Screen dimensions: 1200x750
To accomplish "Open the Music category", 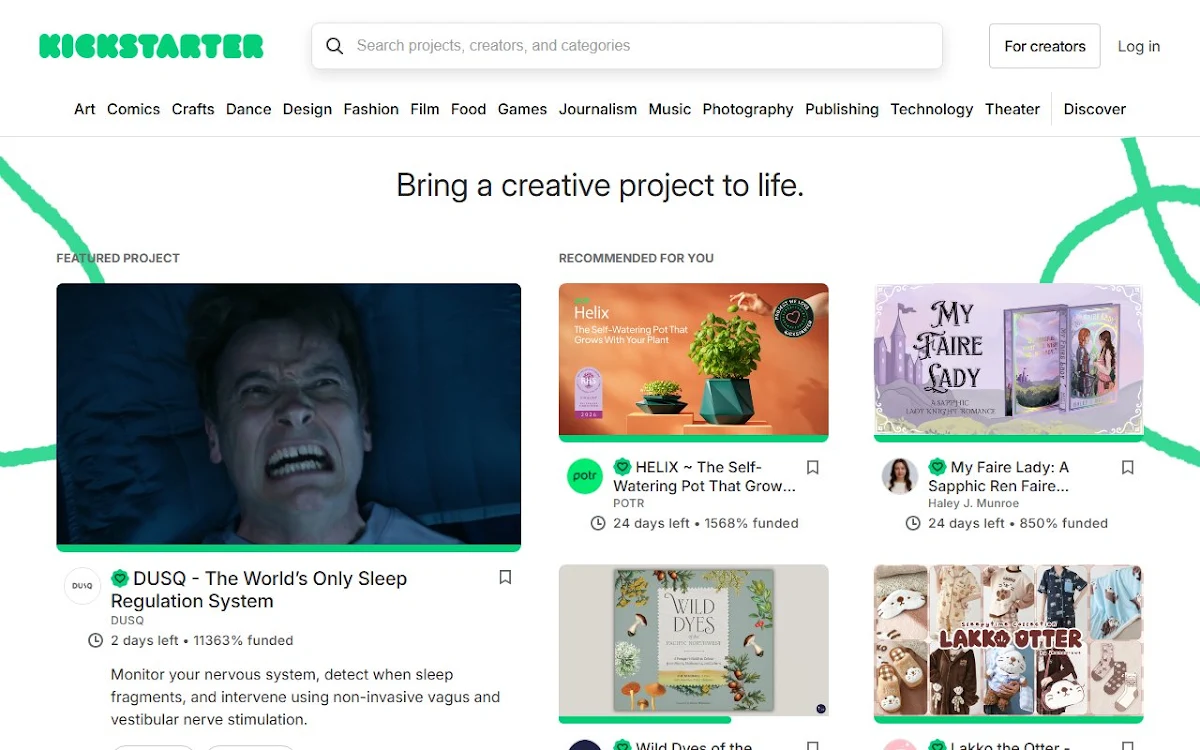I will click(x=670, y=109).
